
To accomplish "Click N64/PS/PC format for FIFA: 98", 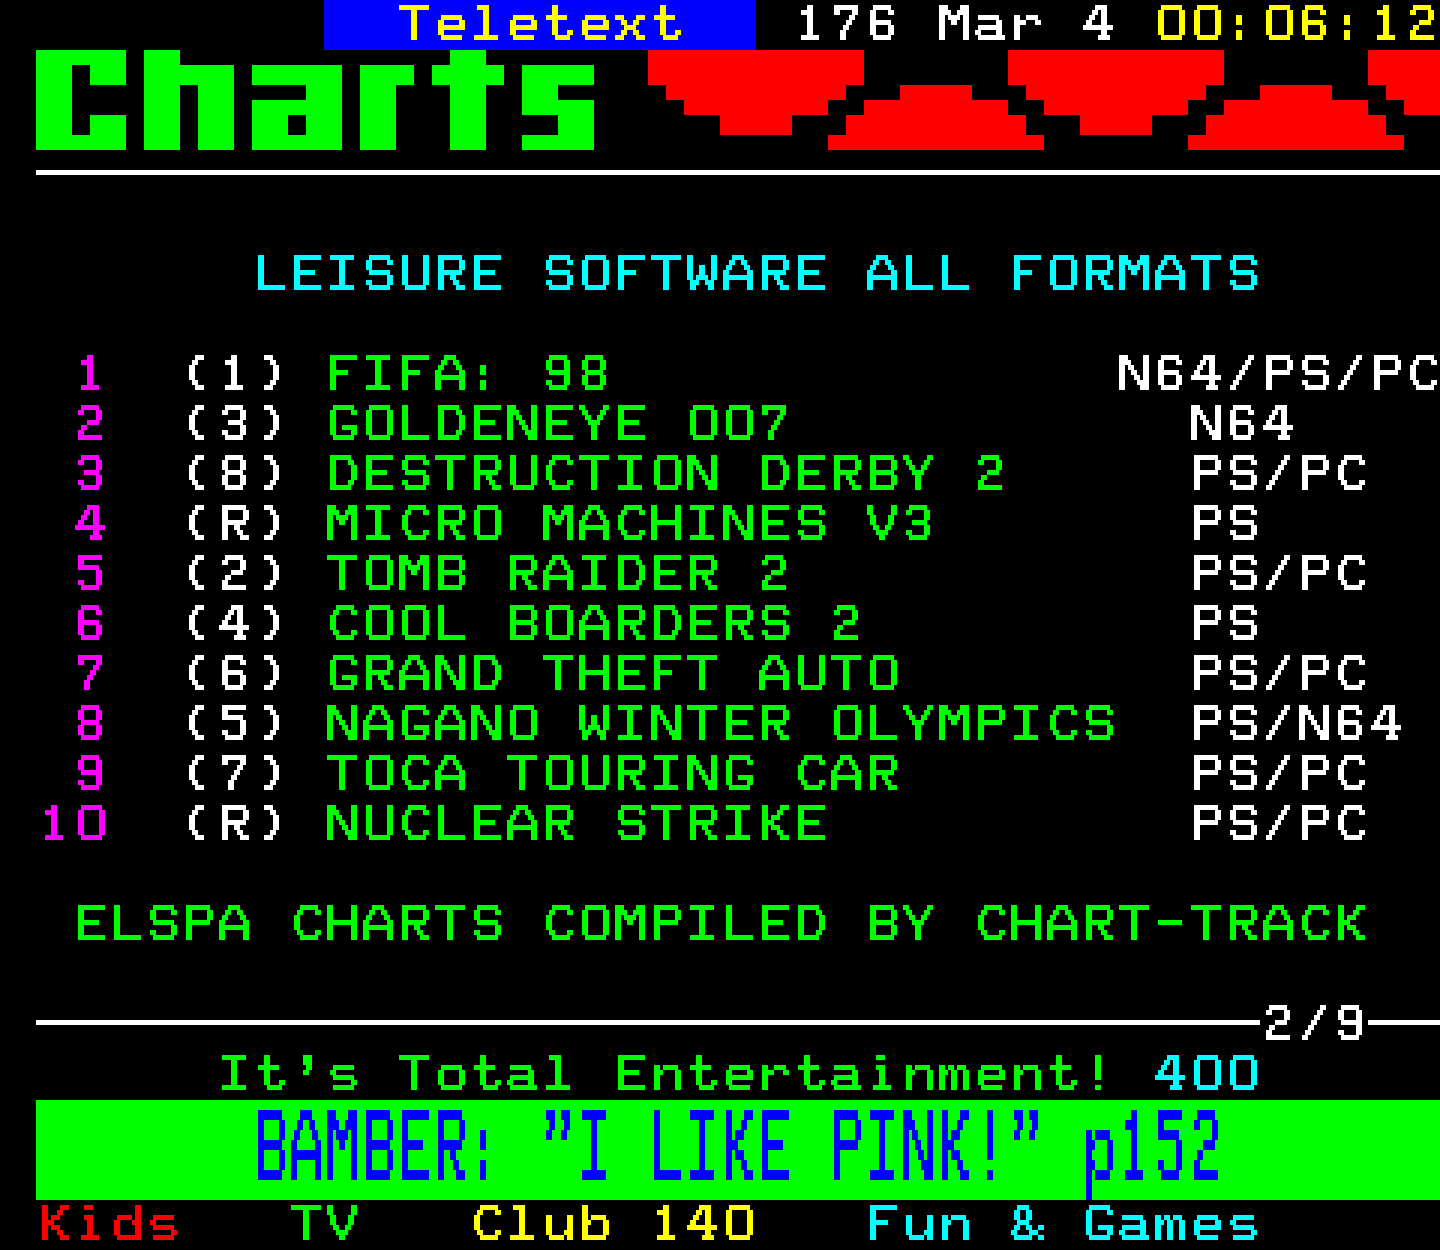I will (x=1278, y=374).
